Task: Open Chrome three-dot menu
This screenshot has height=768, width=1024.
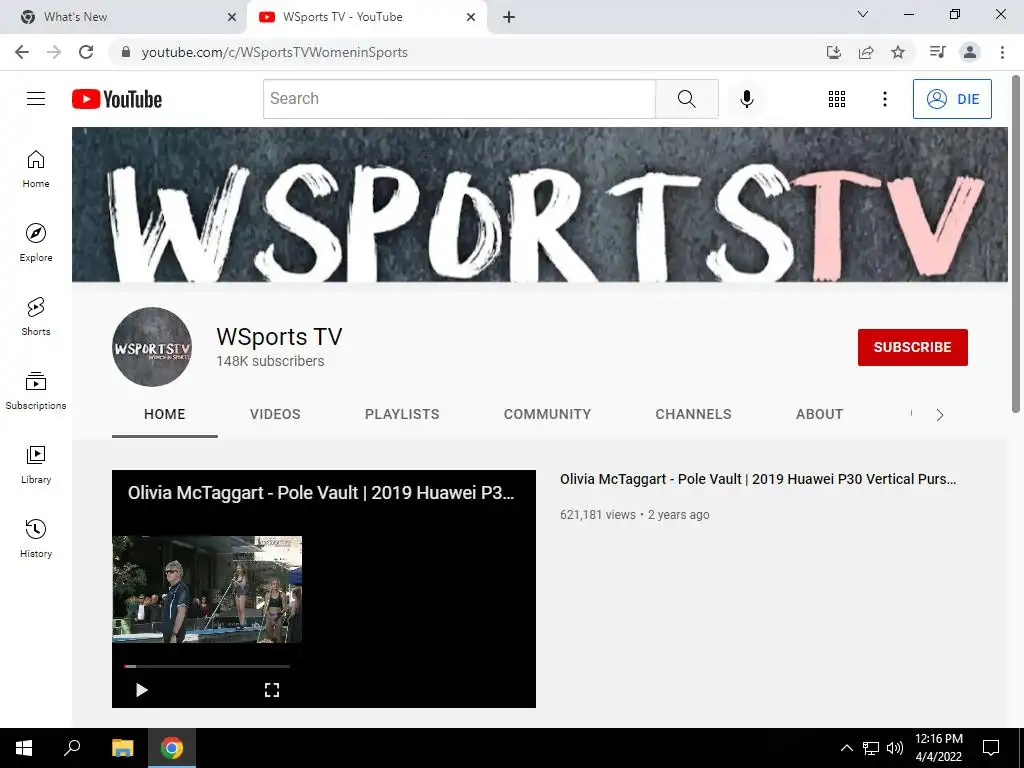Action: click(x=1002, y=52)
